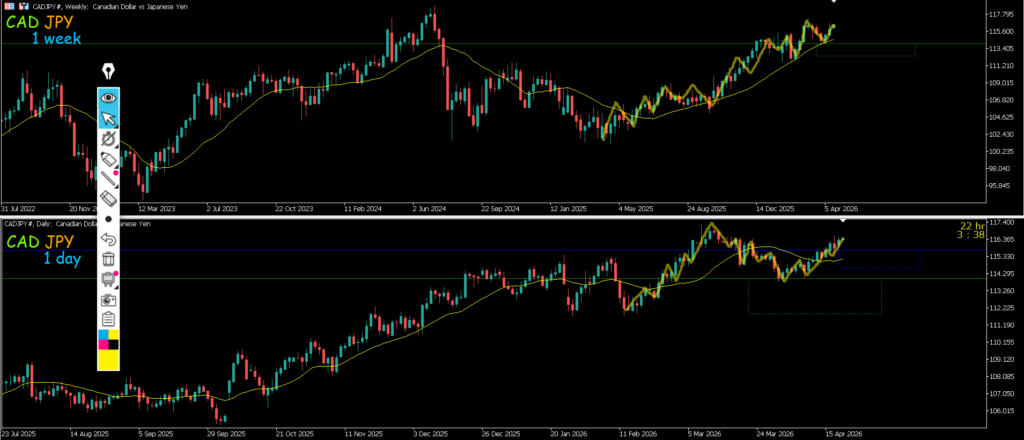The height and width of the screenshot is (440, 1024).
Task: Choose the highlighter marker tool
Action: (x=109, y=160)
